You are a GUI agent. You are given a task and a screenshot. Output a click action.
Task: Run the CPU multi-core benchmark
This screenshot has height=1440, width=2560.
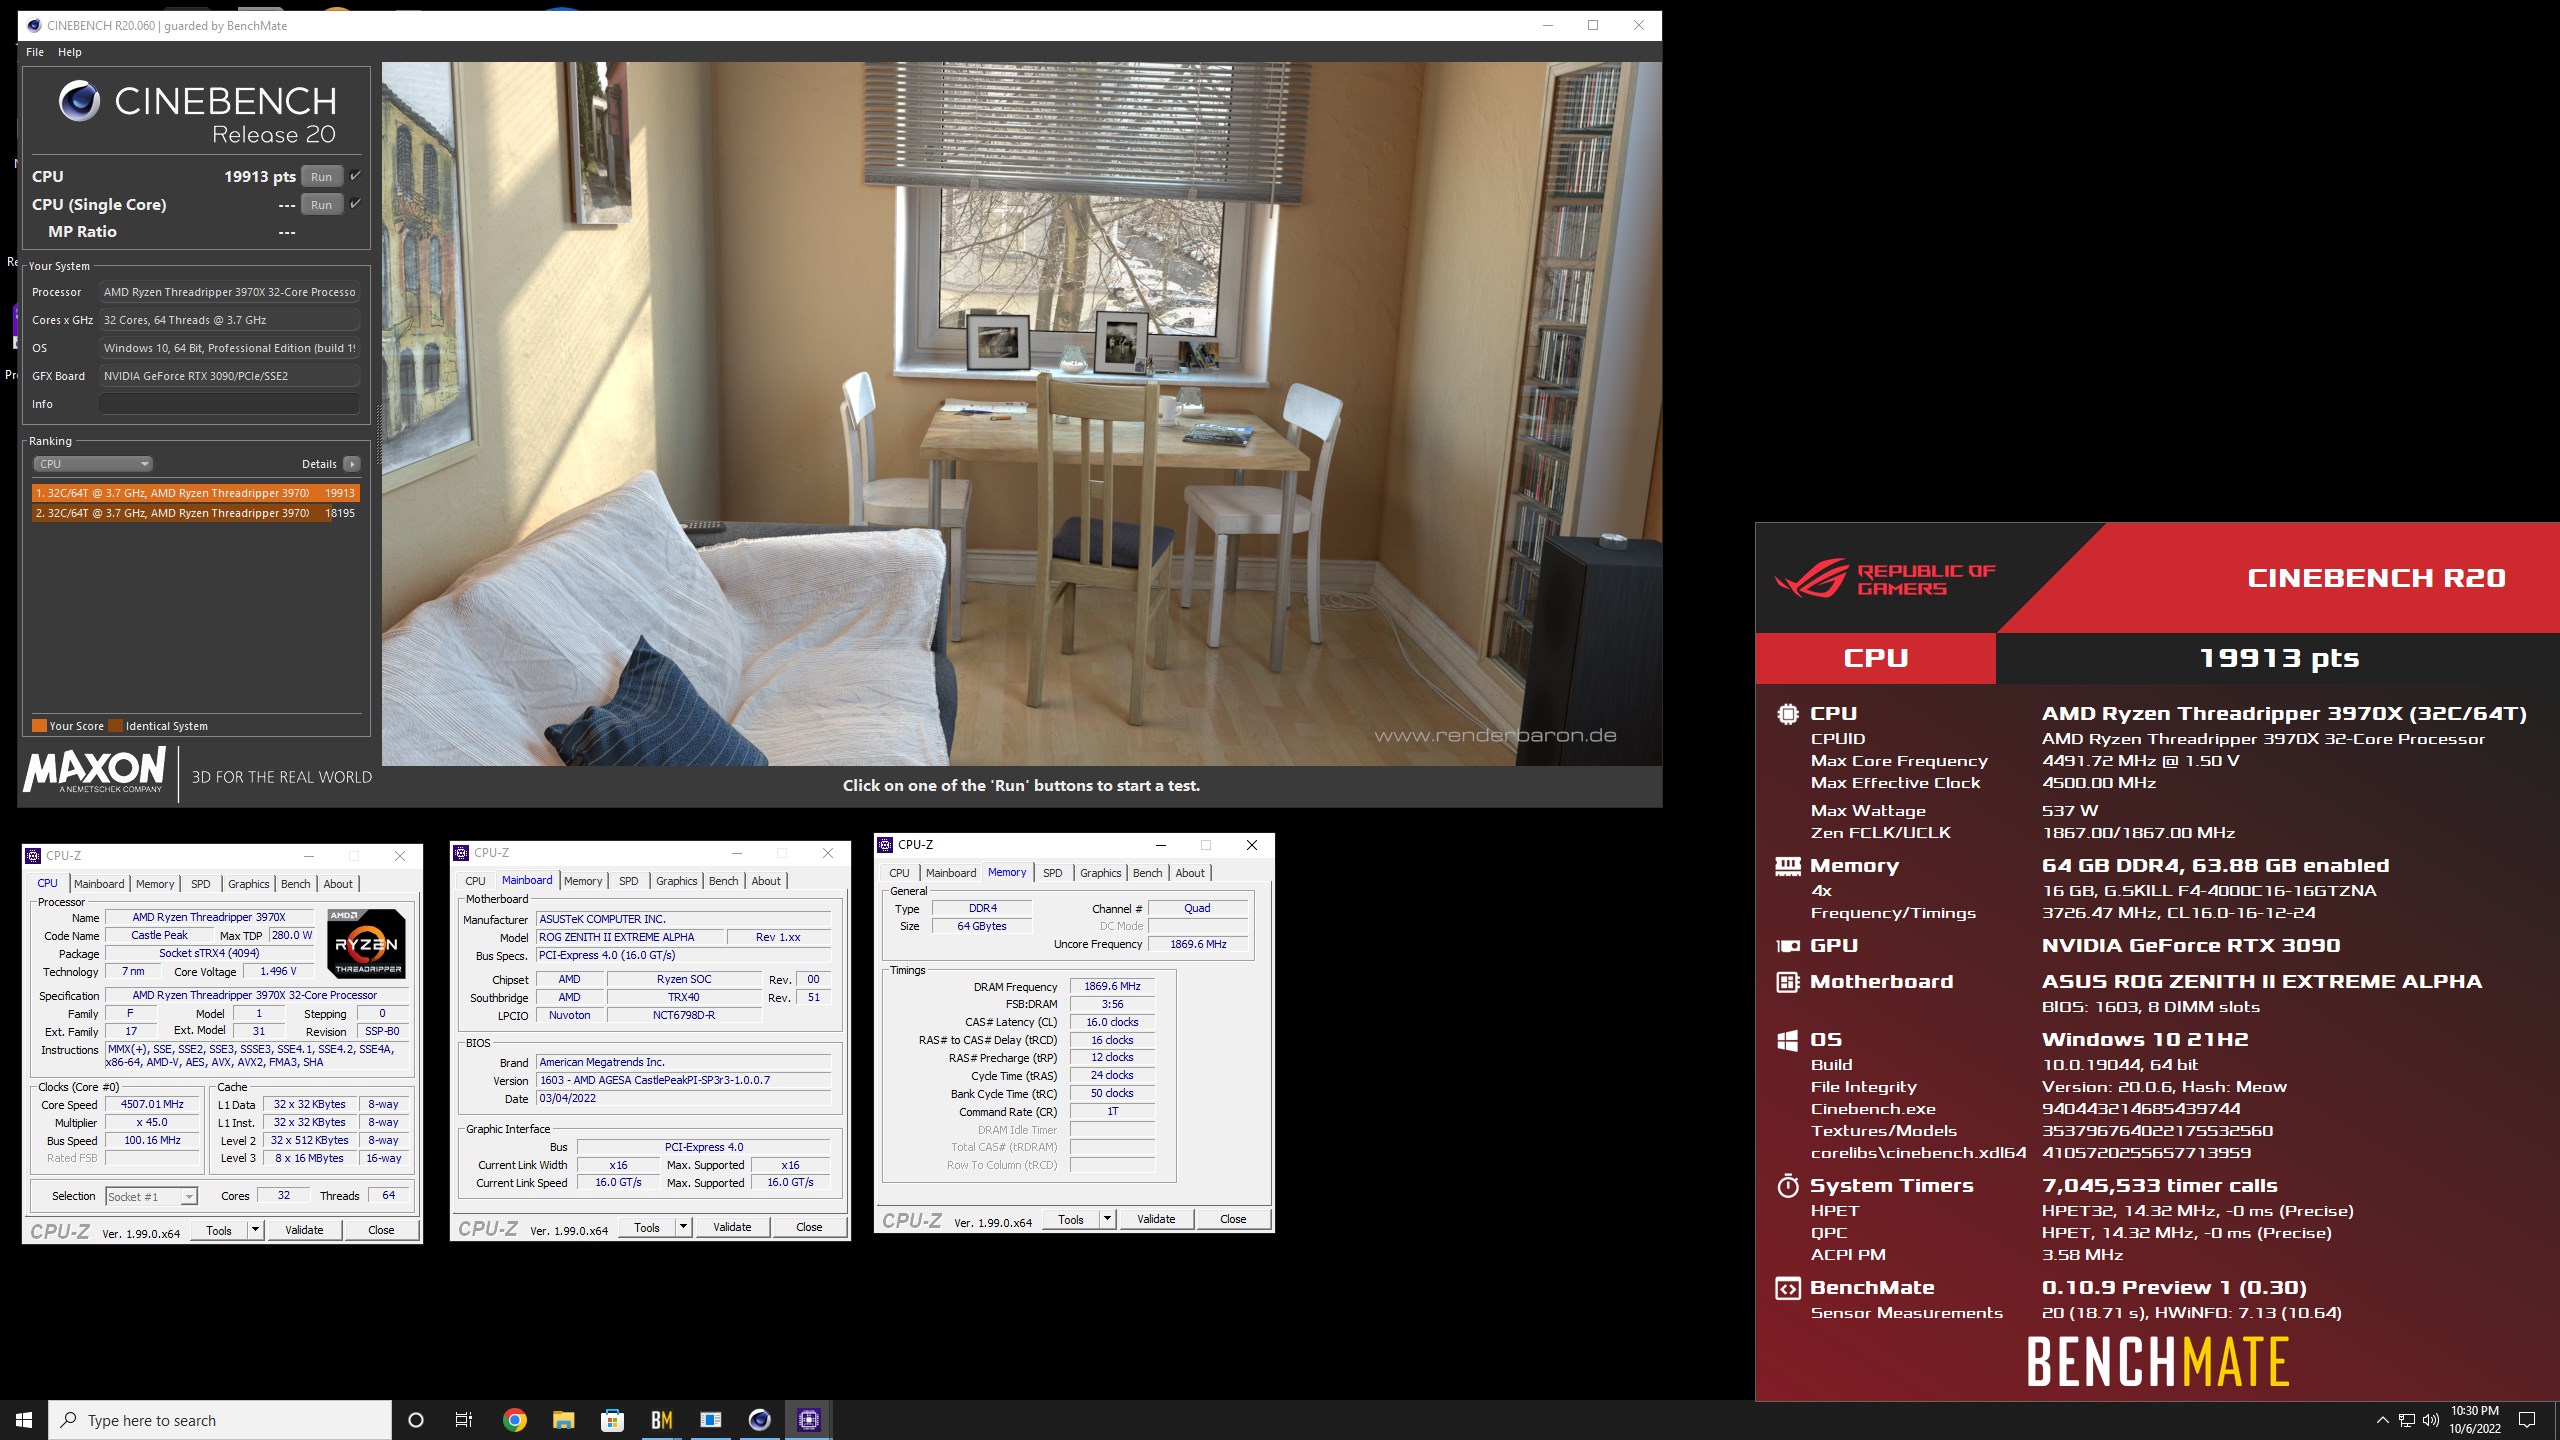pyautogui.click(x=321, y=177)
